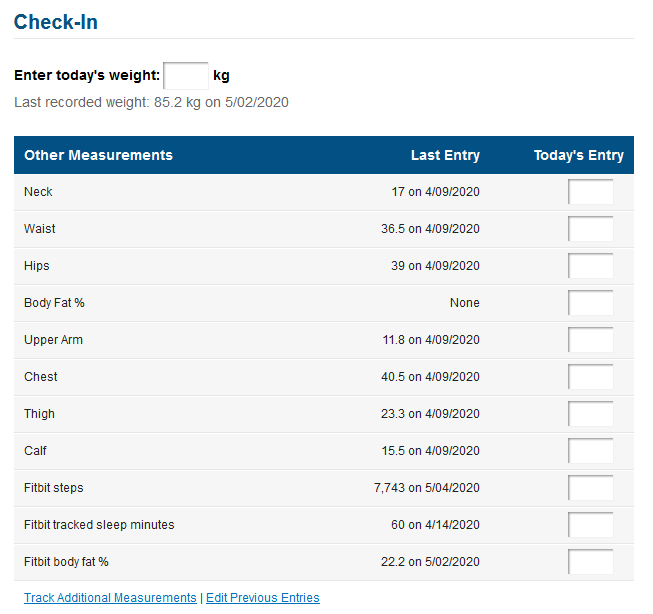Click the Calf today's entry box
653x614 pixels.
click(591, 451)
